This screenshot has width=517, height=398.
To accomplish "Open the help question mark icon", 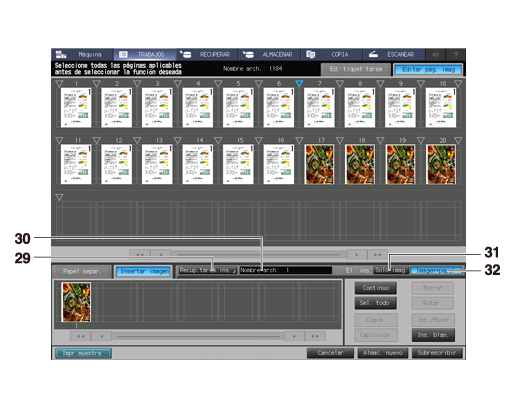I will (456, 54).
